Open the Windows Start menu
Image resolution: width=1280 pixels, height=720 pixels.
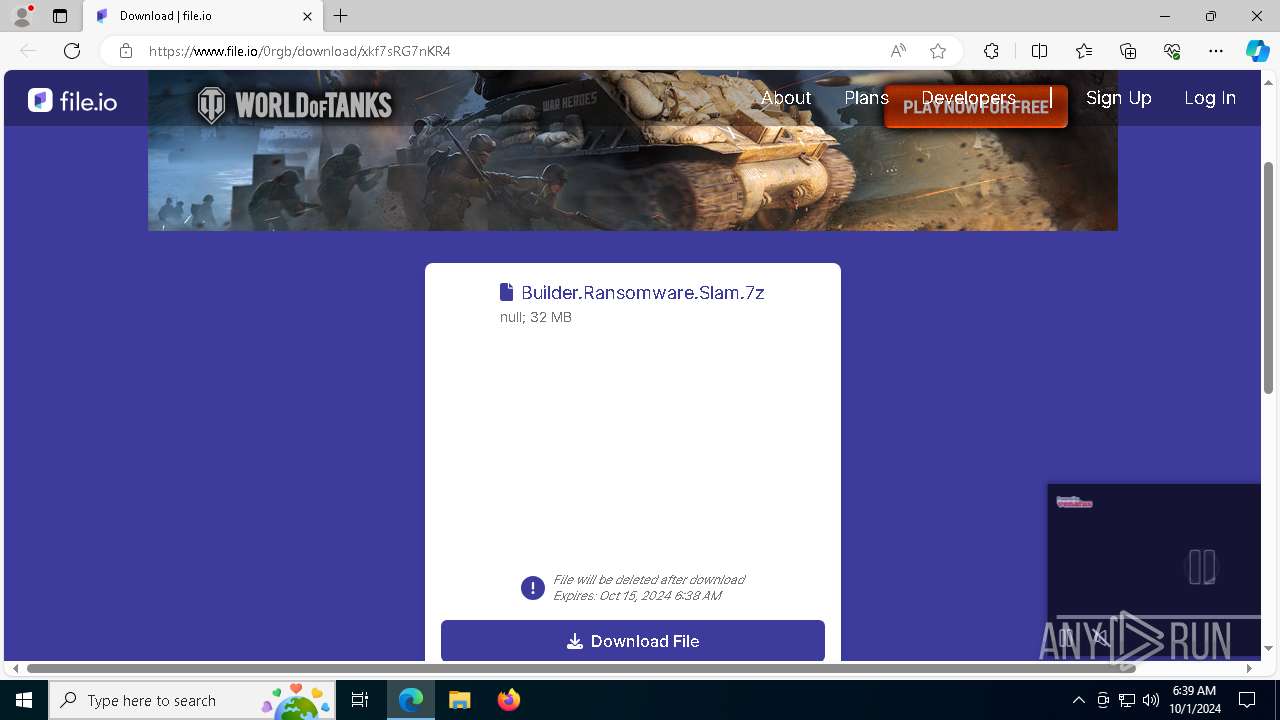[x=24, y=700]
